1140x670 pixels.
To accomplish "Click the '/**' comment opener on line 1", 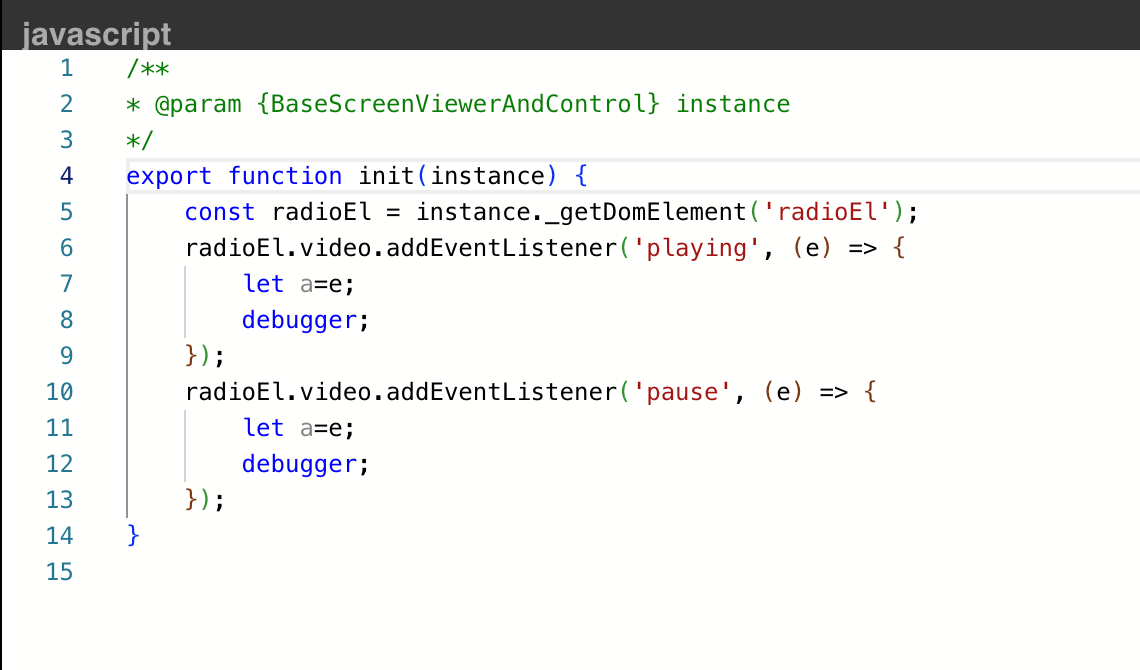I will 148,68.
